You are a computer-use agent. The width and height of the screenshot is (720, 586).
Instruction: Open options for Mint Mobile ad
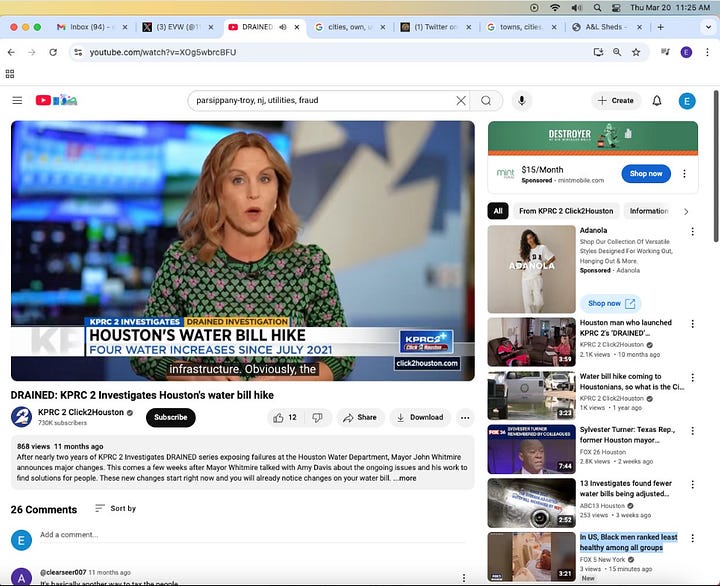coord(684,174)
